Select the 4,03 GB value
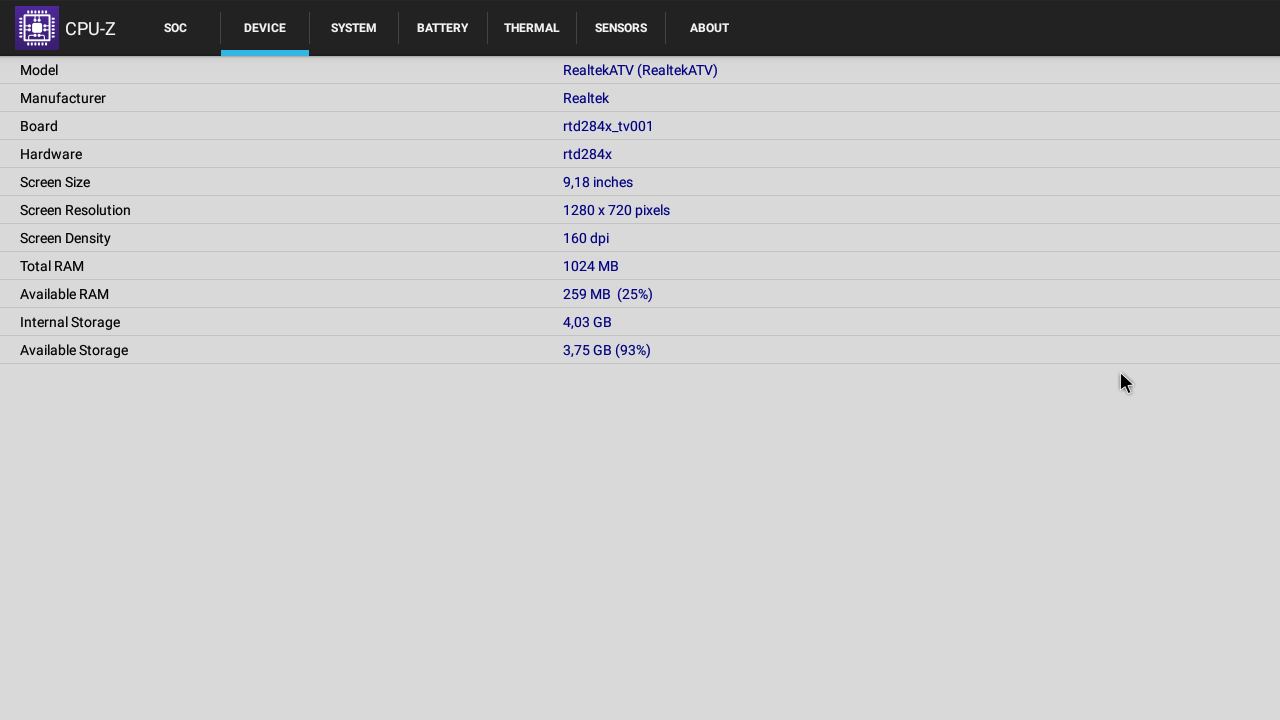The height and width of the screenshot is (720, 1280). 587,322
